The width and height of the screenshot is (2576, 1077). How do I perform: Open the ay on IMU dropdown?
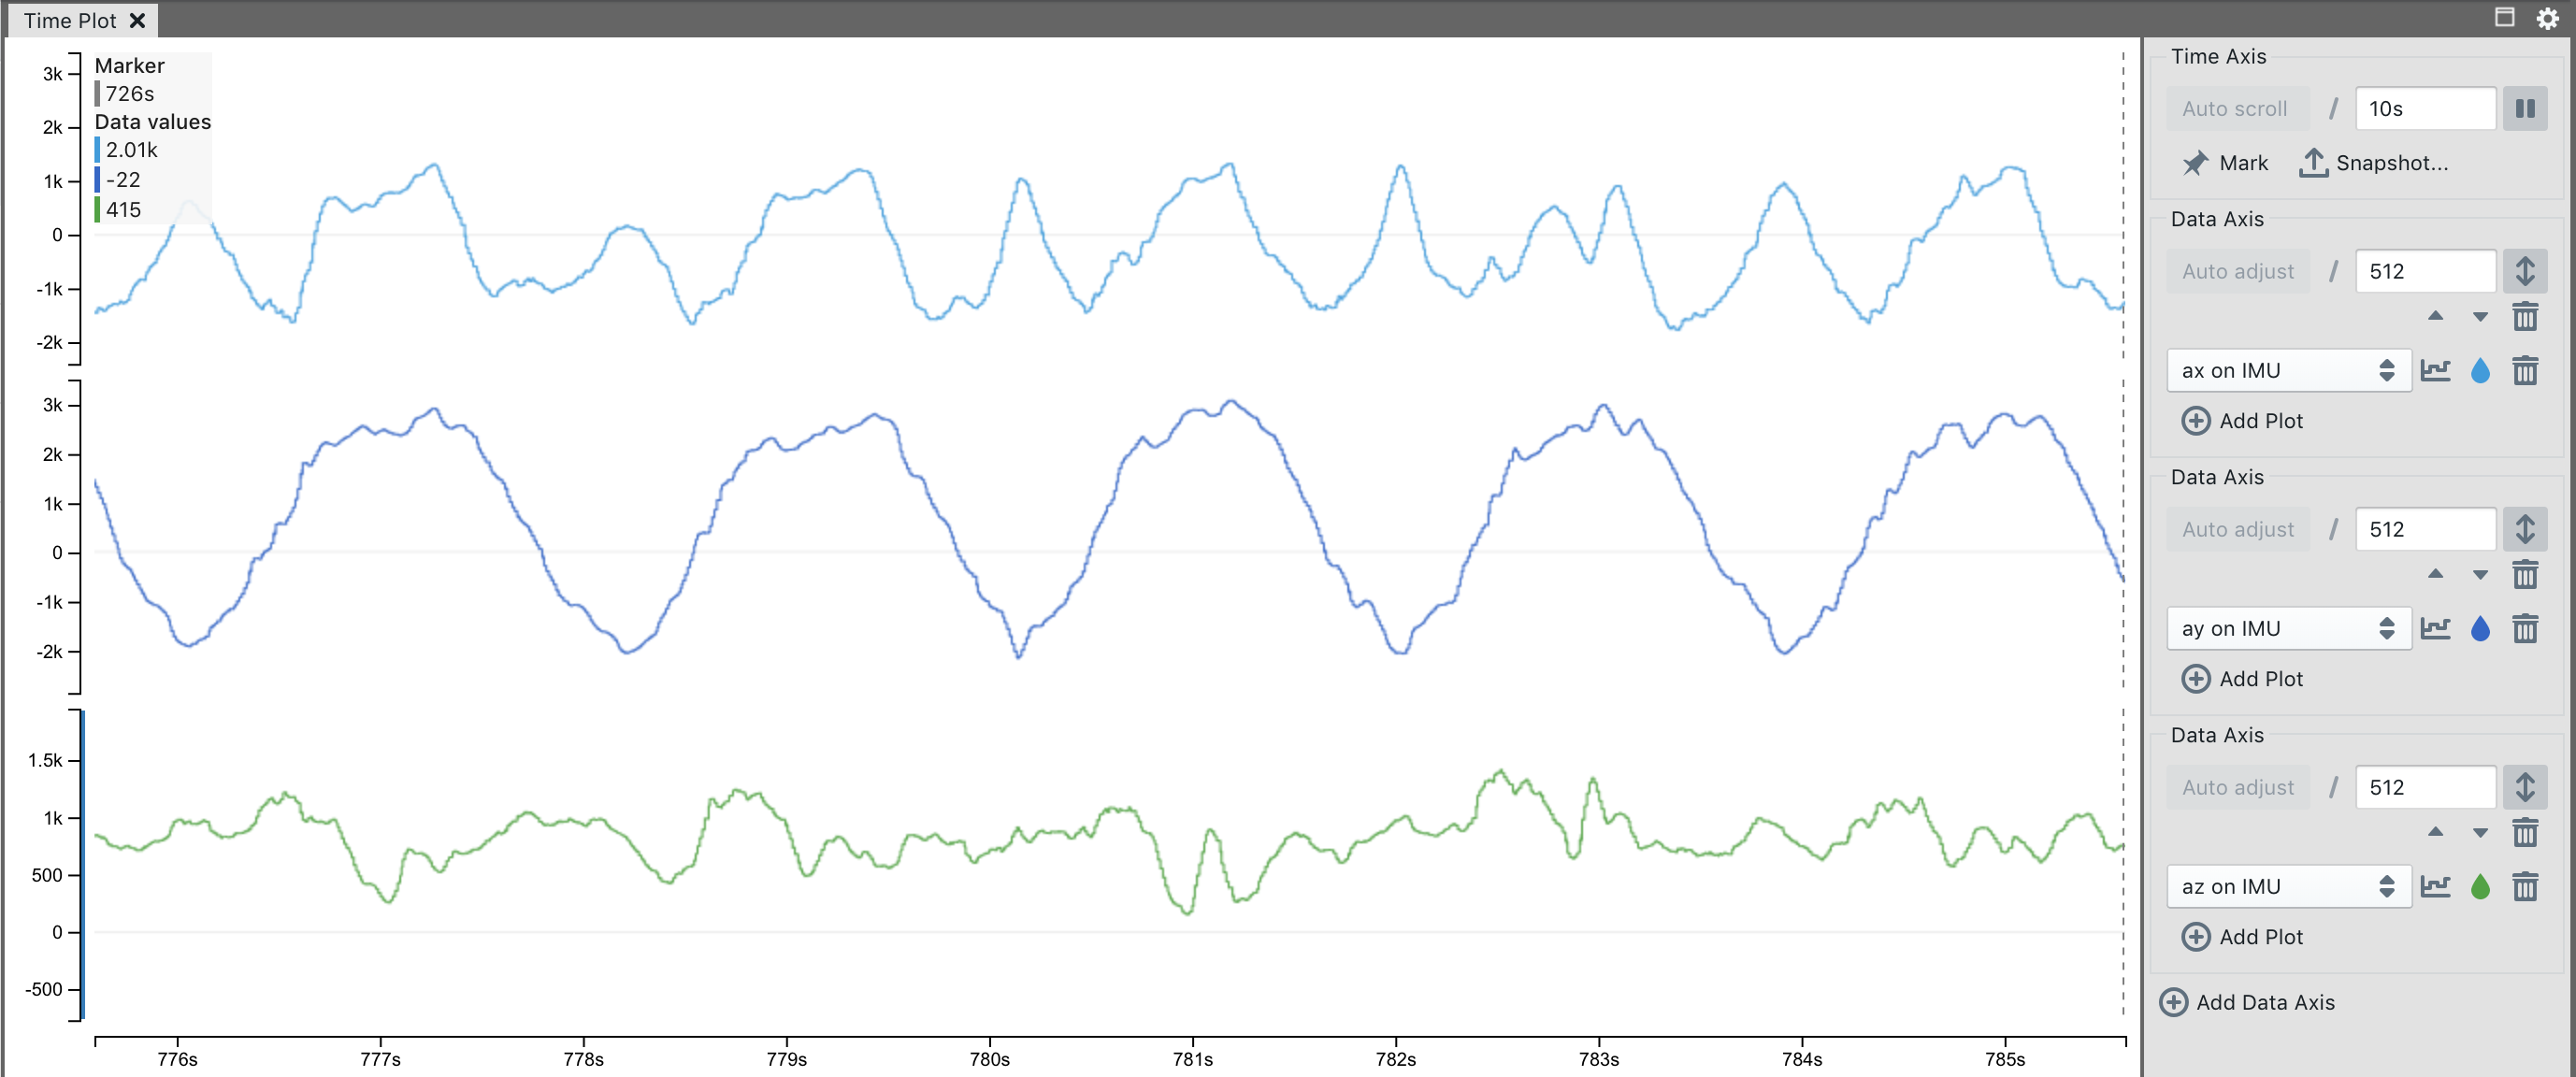2287,629
